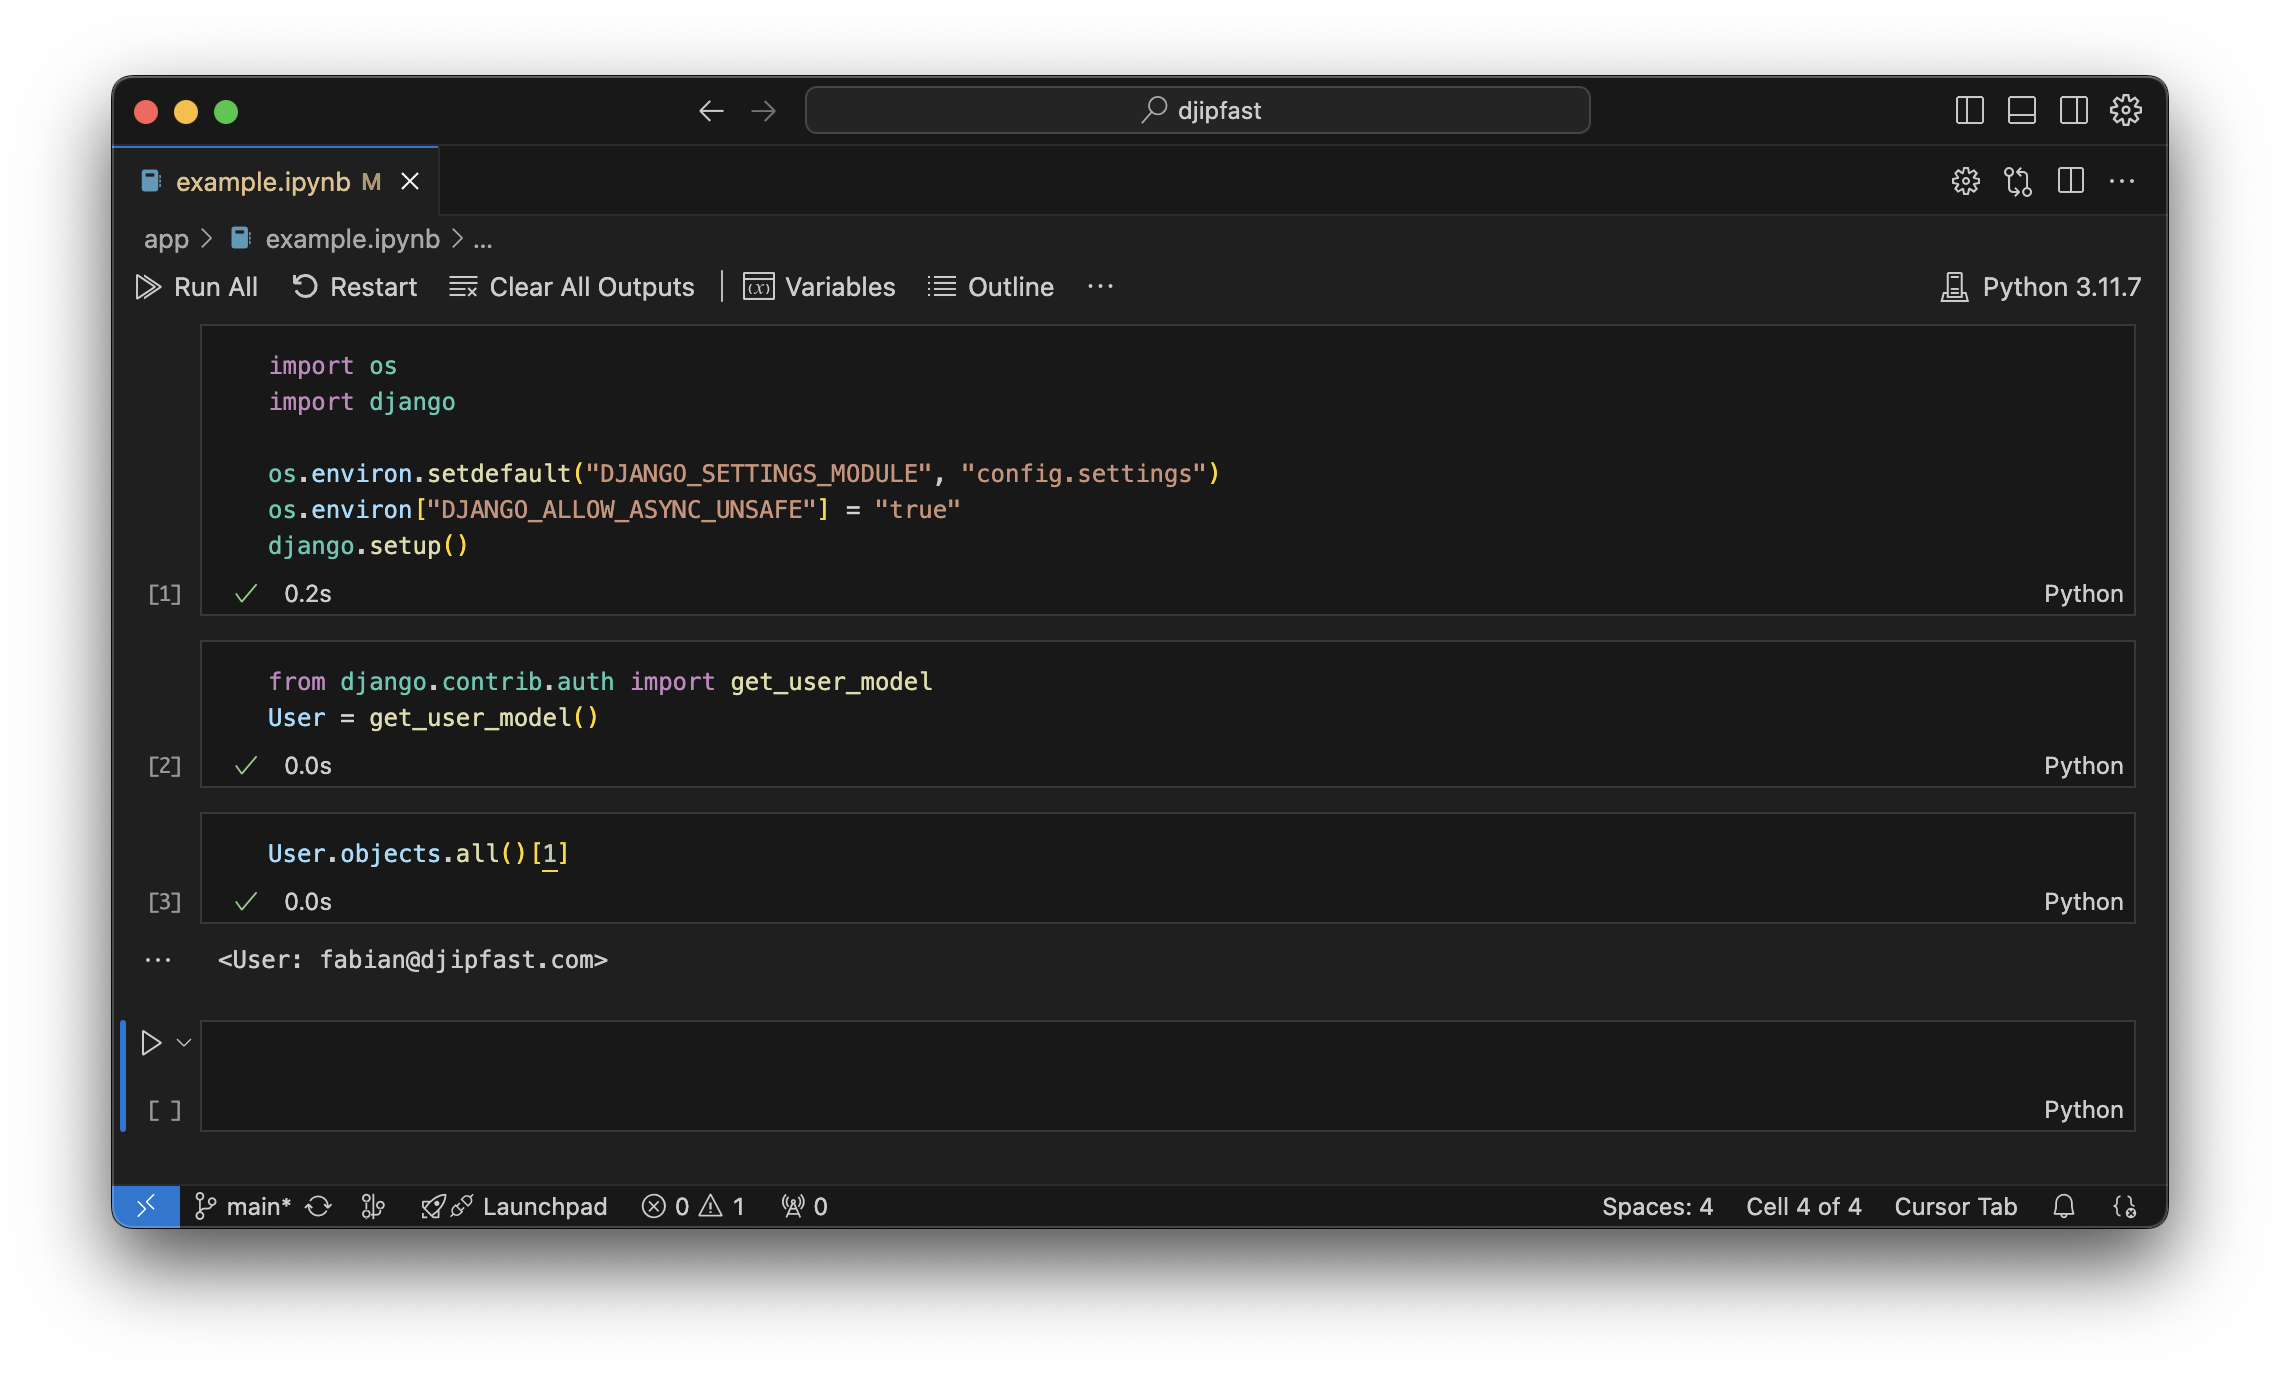The width and height of the screenshot is (2280, 1376).
Task: Click the Run All play icon
Action: [149, 287]
